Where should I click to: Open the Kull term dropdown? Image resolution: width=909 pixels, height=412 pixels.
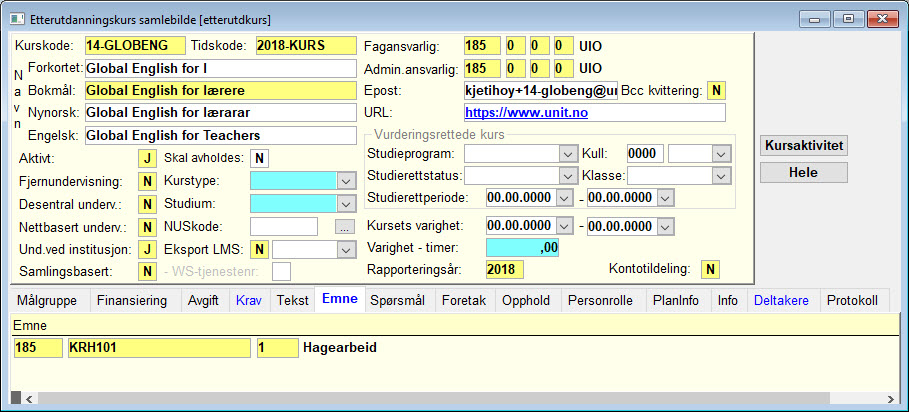pyautogui.click(x=720, y=154)
